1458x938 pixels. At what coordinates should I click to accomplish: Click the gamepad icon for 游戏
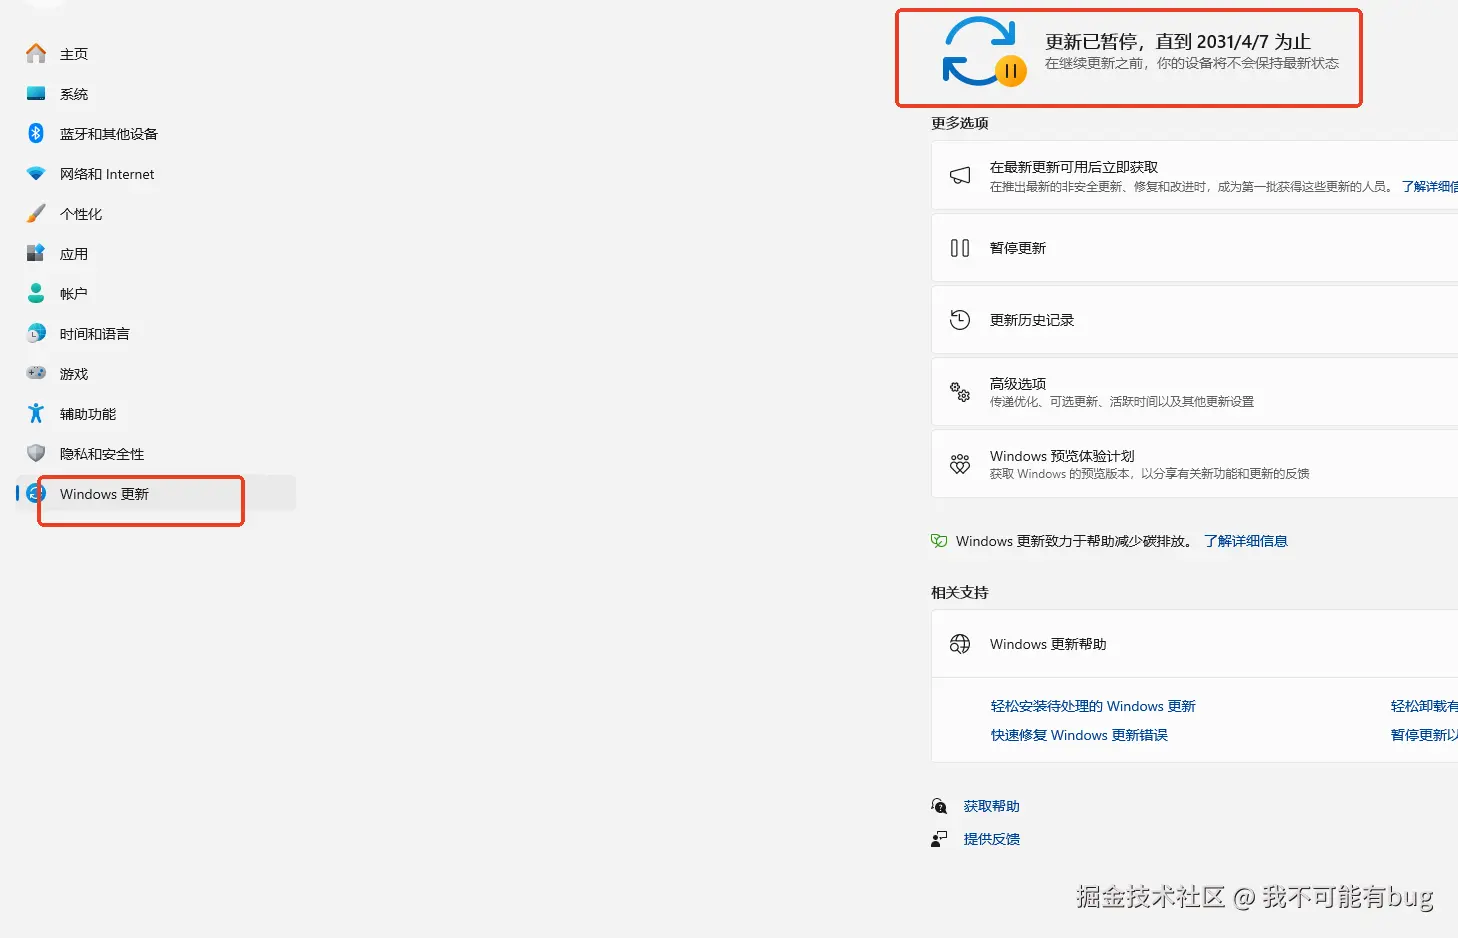click(x=36, y=373)
